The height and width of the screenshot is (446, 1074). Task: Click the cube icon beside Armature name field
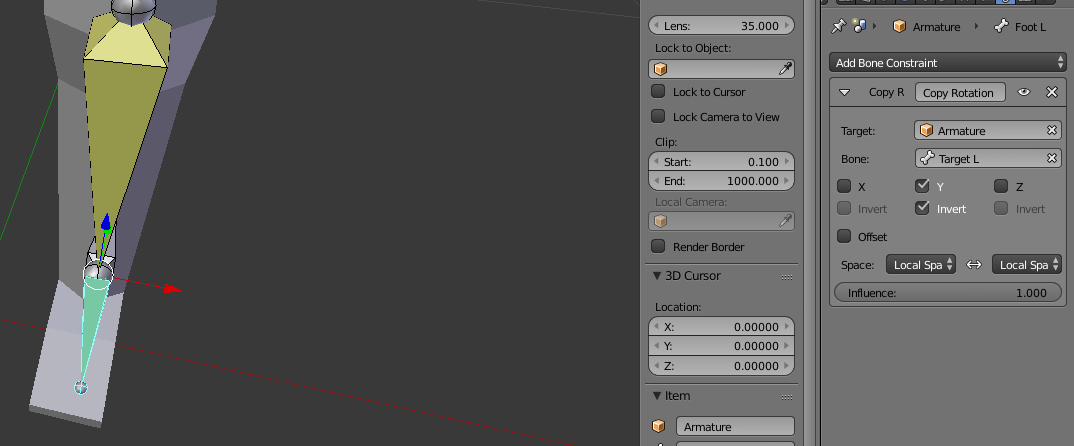pos(659,426)
